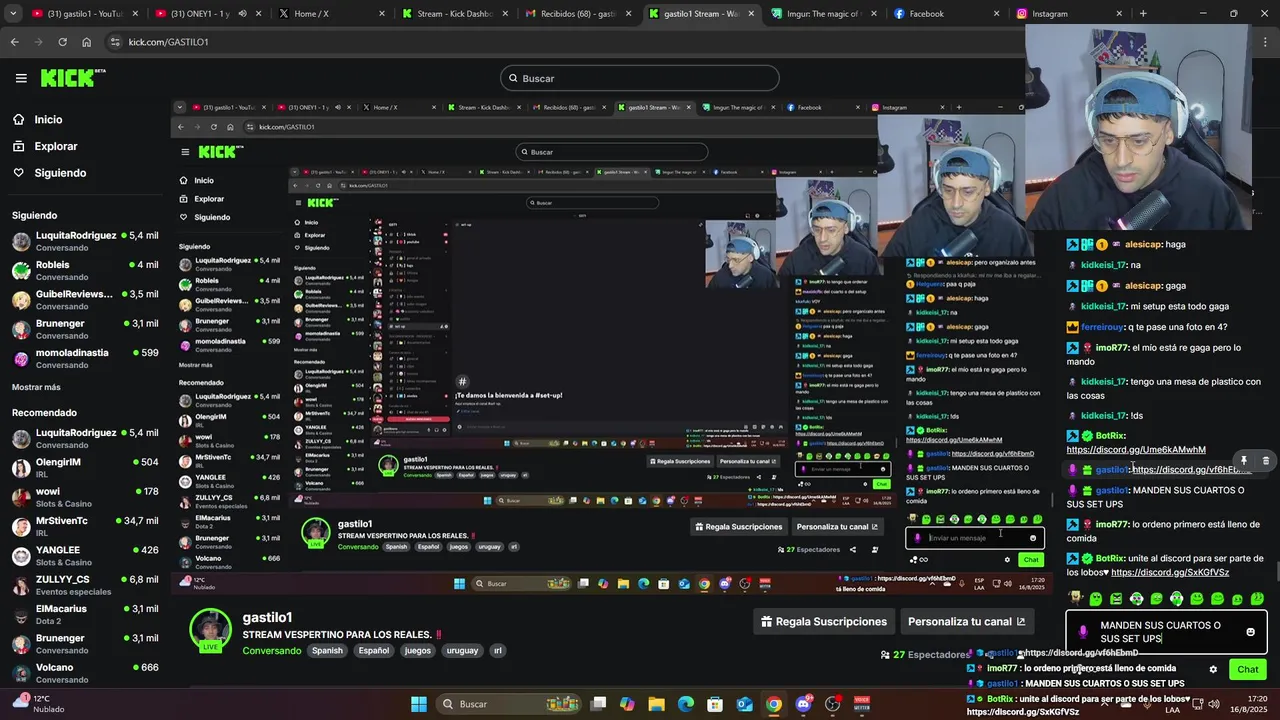
Task: Expand Mostrar más under the main Siguiendo list
Action: [x=36, y=387]
